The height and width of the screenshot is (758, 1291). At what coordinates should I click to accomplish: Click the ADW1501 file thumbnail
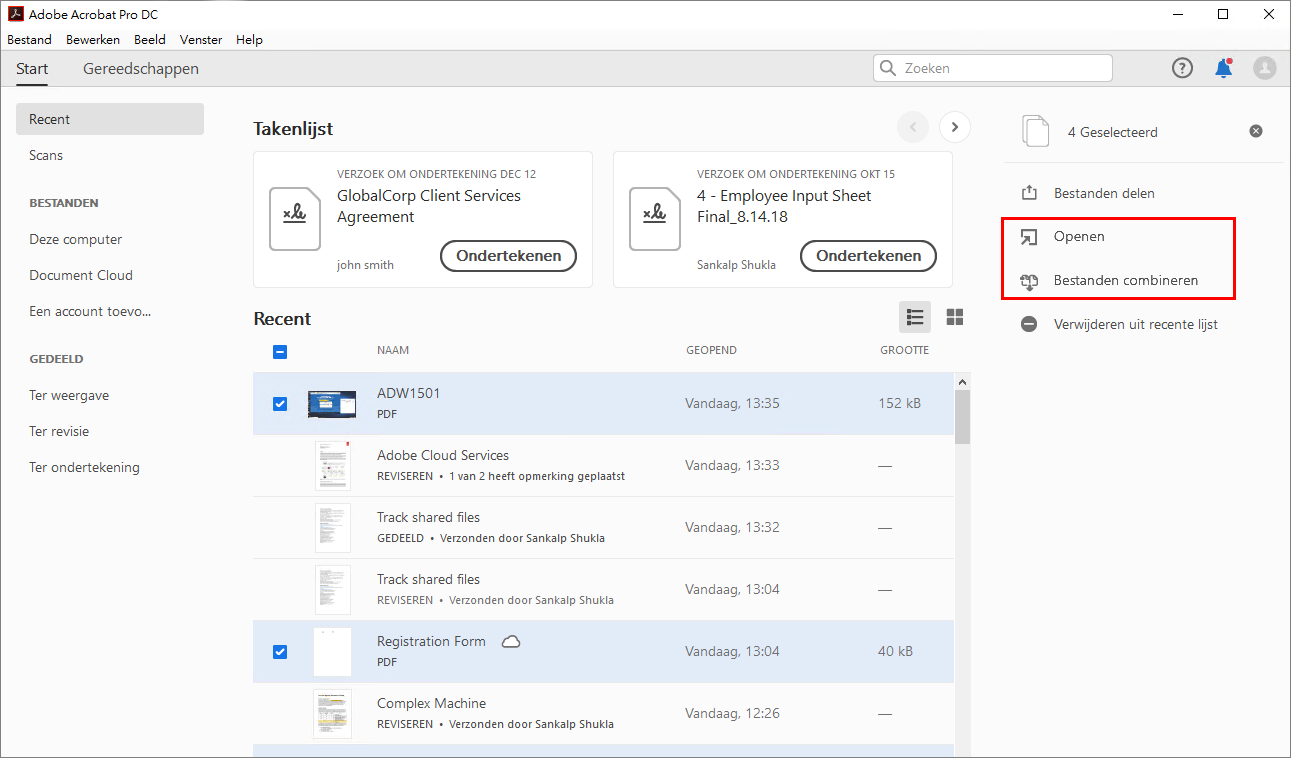[x=332, y=404]
